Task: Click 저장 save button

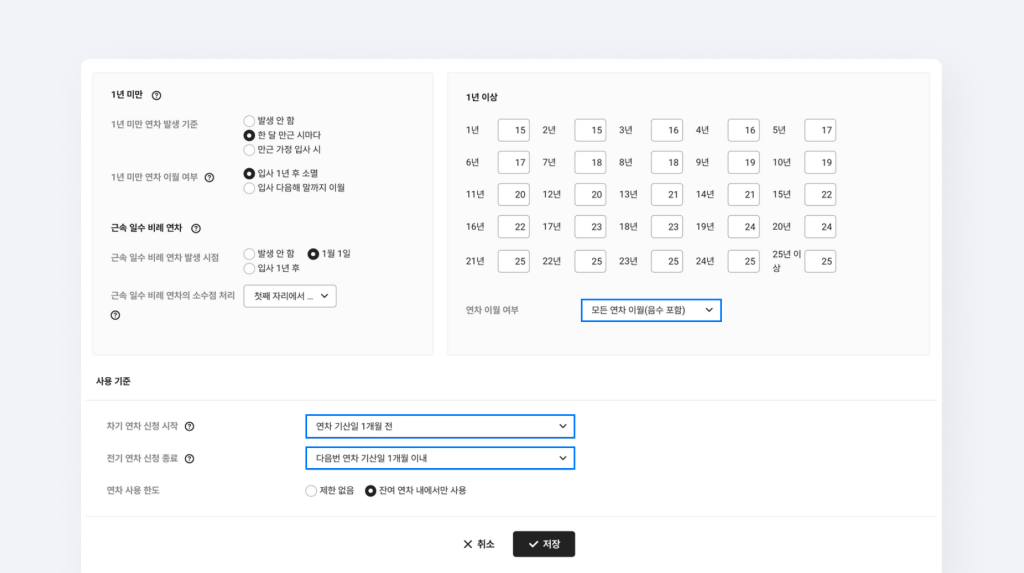Action: (544, 544)
